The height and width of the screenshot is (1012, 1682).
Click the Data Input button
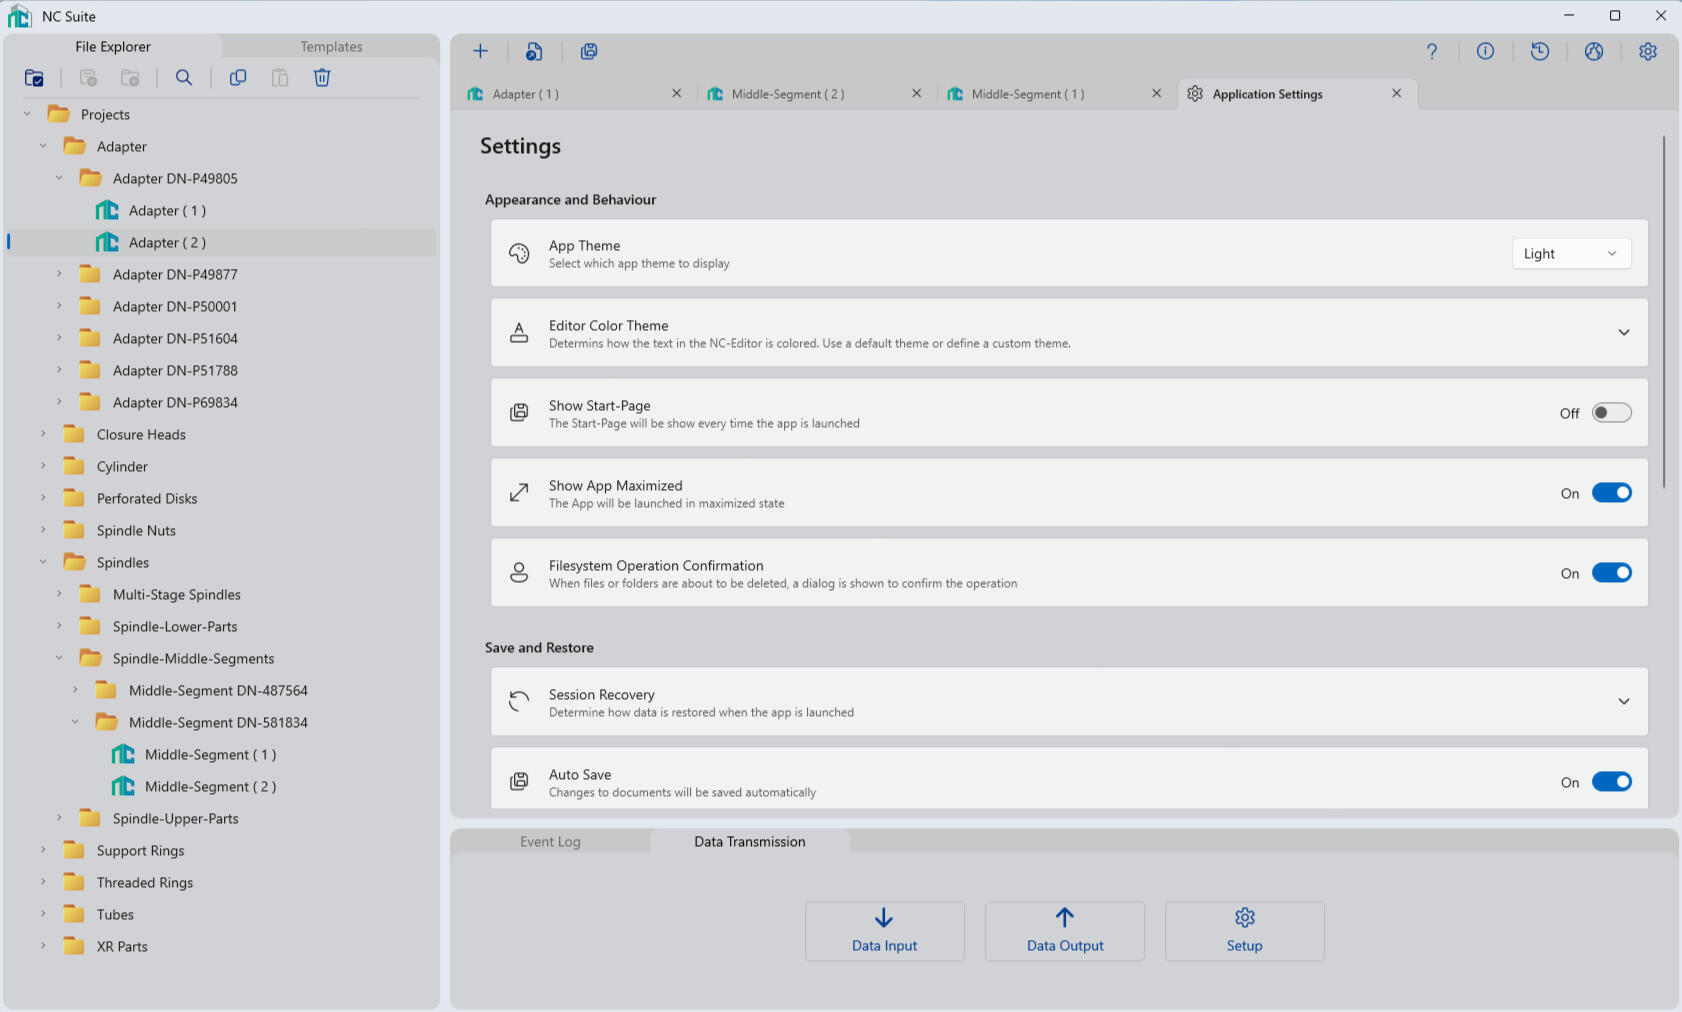[884, 931]
